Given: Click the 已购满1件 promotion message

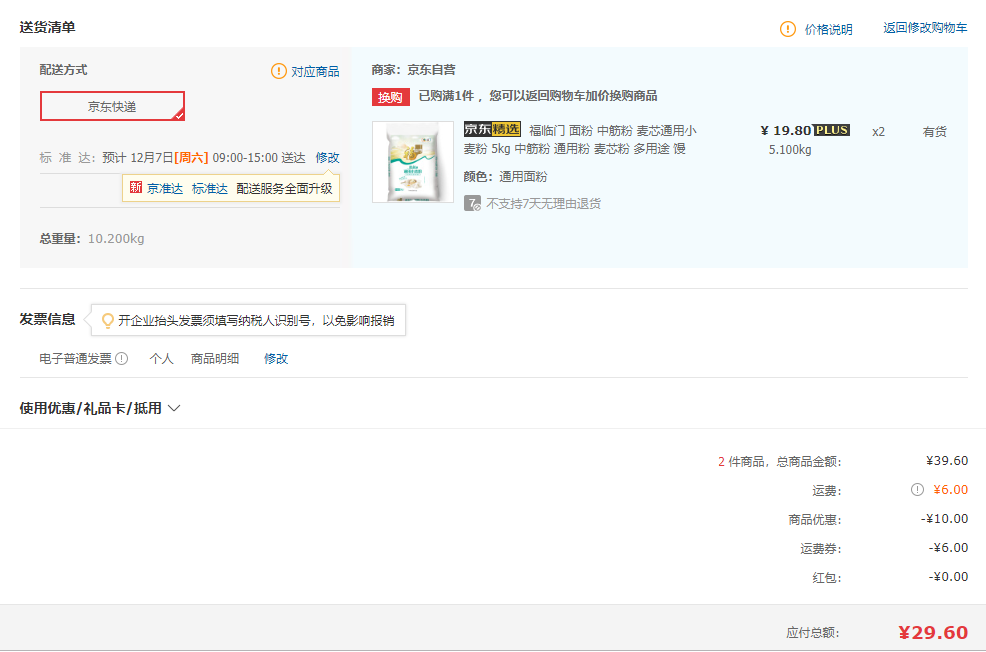Looking at the screenshot, I should point(538,96).
